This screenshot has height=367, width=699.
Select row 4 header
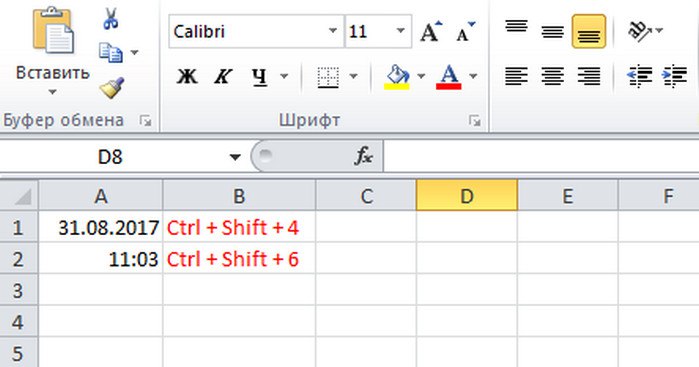tap(19, 322)
